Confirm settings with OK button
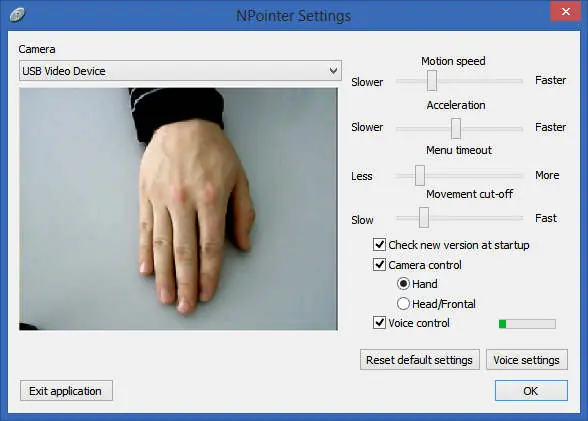 (531, 391)
